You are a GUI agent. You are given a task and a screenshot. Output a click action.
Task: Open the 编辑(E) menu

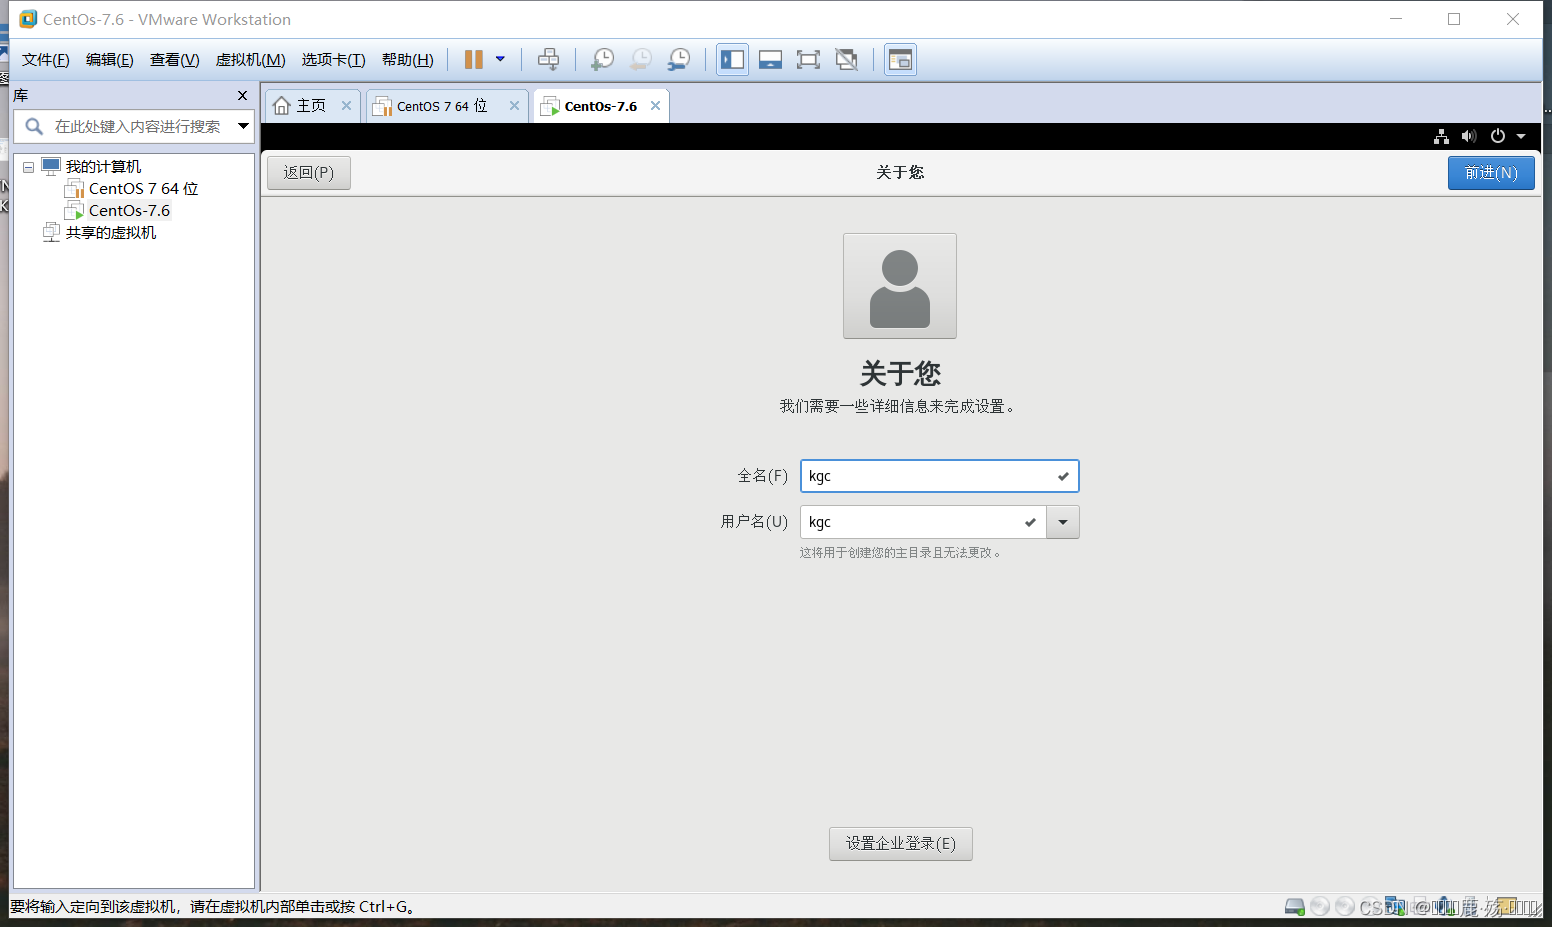pos(110,60)
